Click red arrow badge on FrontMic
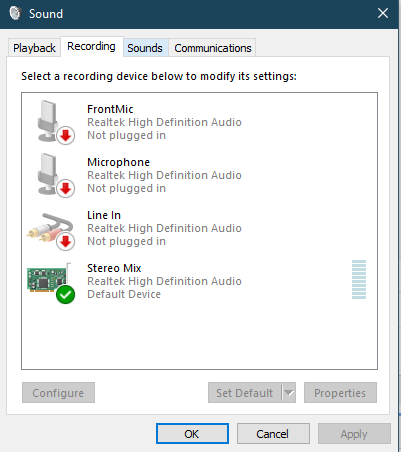Screen dimensions: 401x452 pos(66,136)
